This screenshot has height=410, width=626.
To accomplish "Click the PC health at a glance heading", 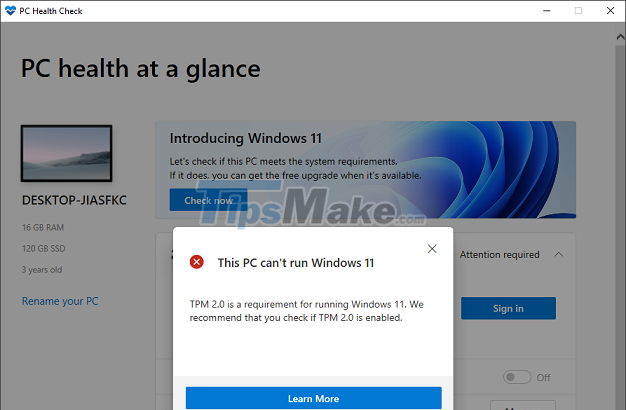I will click(x=141, y=69).
